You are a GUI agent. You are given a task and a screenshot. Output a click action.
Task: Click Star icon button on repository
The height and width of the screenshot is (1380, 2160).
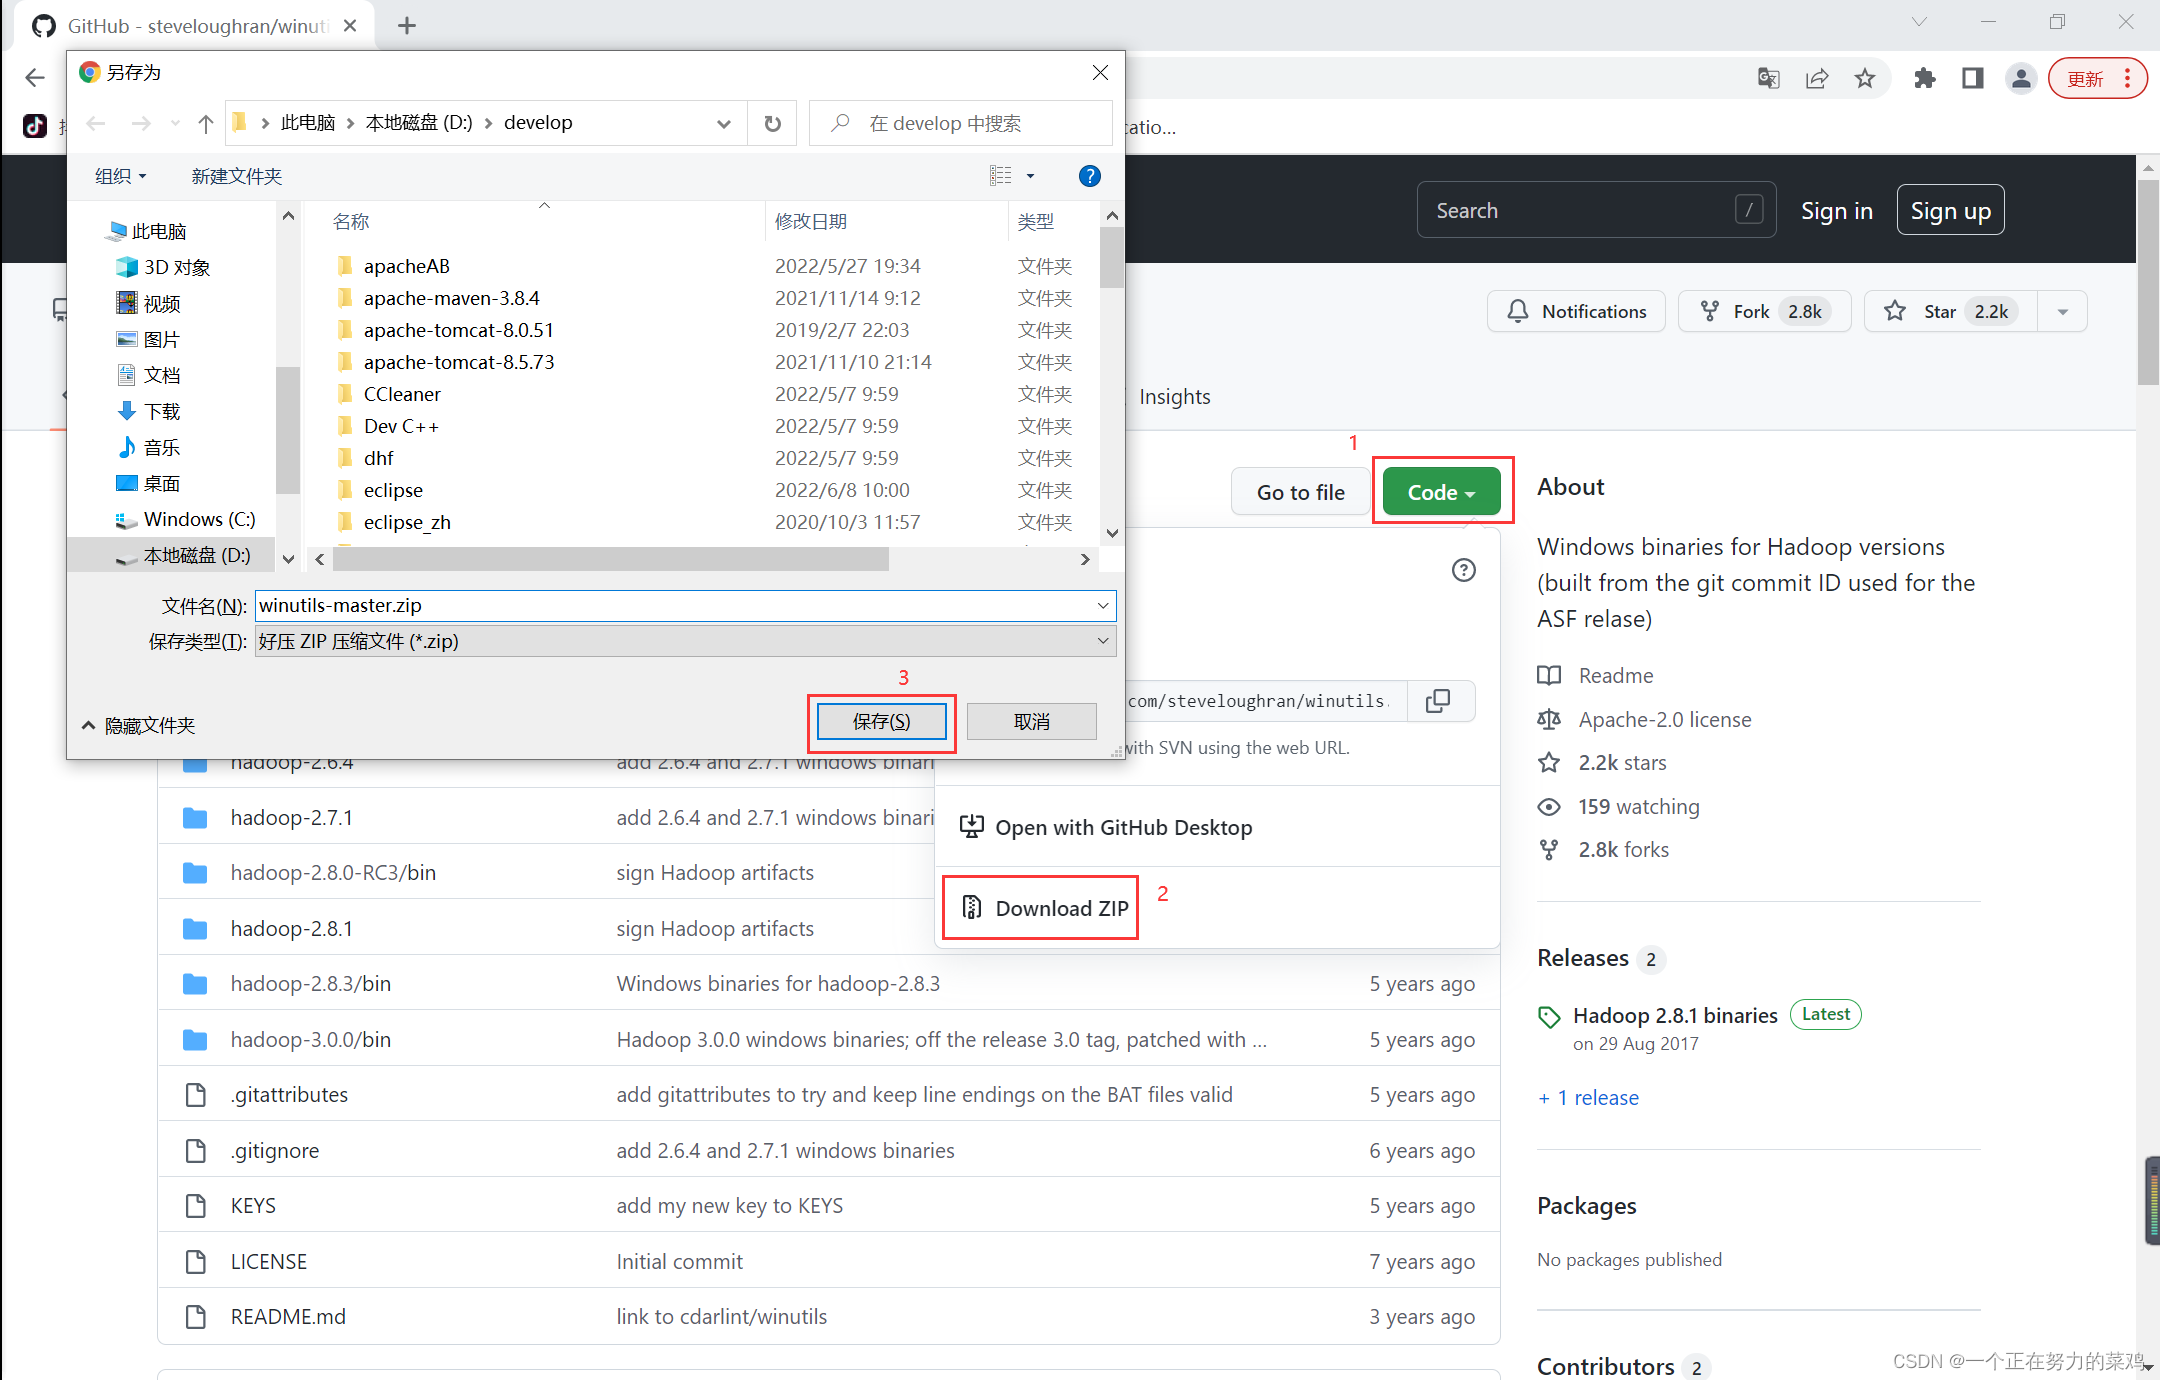pyautogui.click(x=1950, y=311)
